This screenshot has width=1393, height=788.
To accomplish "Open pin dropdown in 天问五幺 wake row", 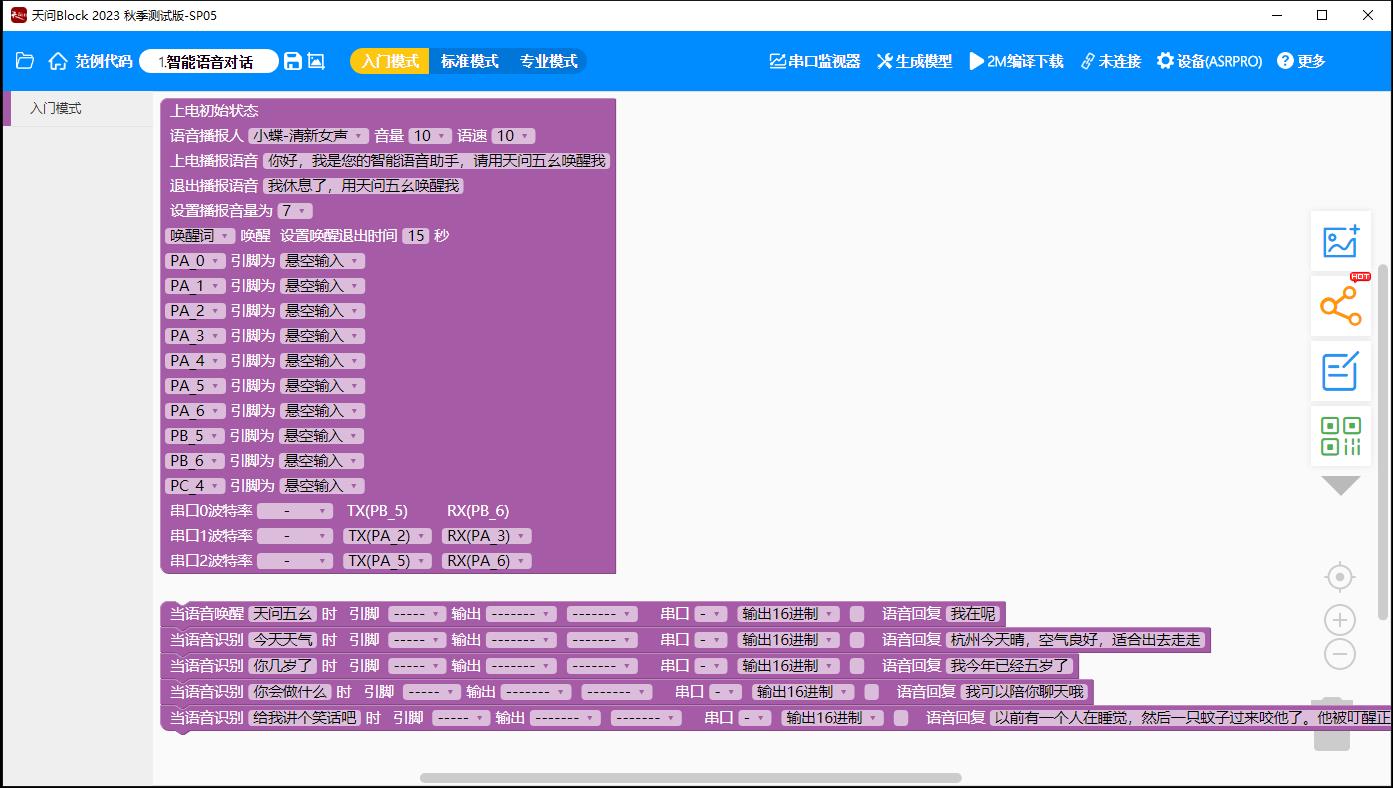I will pyautogui.click(x=416, y=613).
